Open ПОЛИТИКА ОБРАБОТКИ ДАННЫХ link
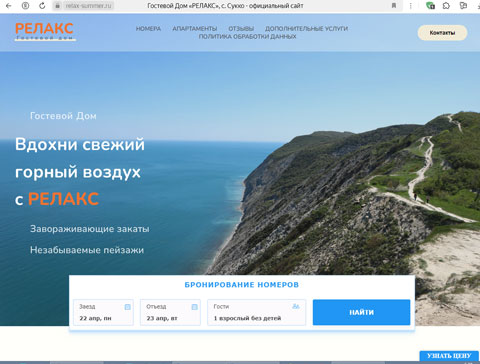The image size is (480, 364). (x=247, y=37)
